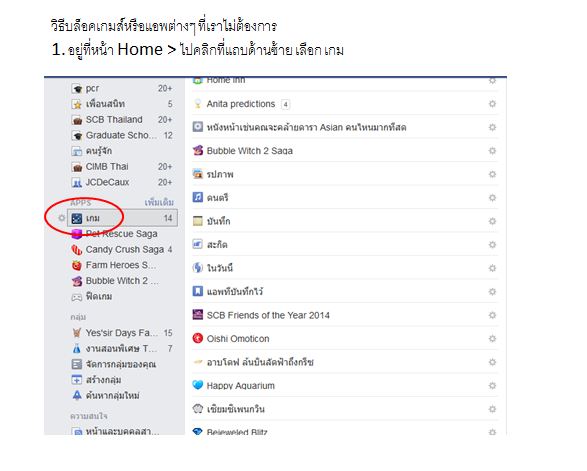
Task: Open the เกม (Games) sidebar item
Action: (122, 218)
